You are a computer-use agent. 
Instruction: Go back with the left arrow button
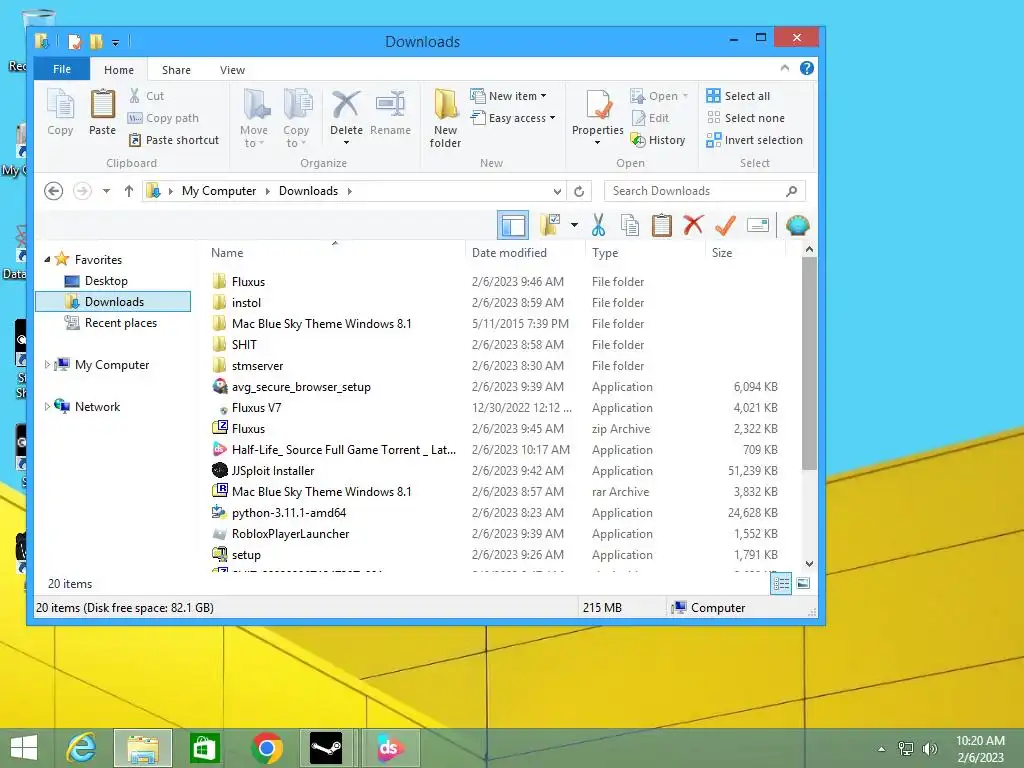point(54,191)
